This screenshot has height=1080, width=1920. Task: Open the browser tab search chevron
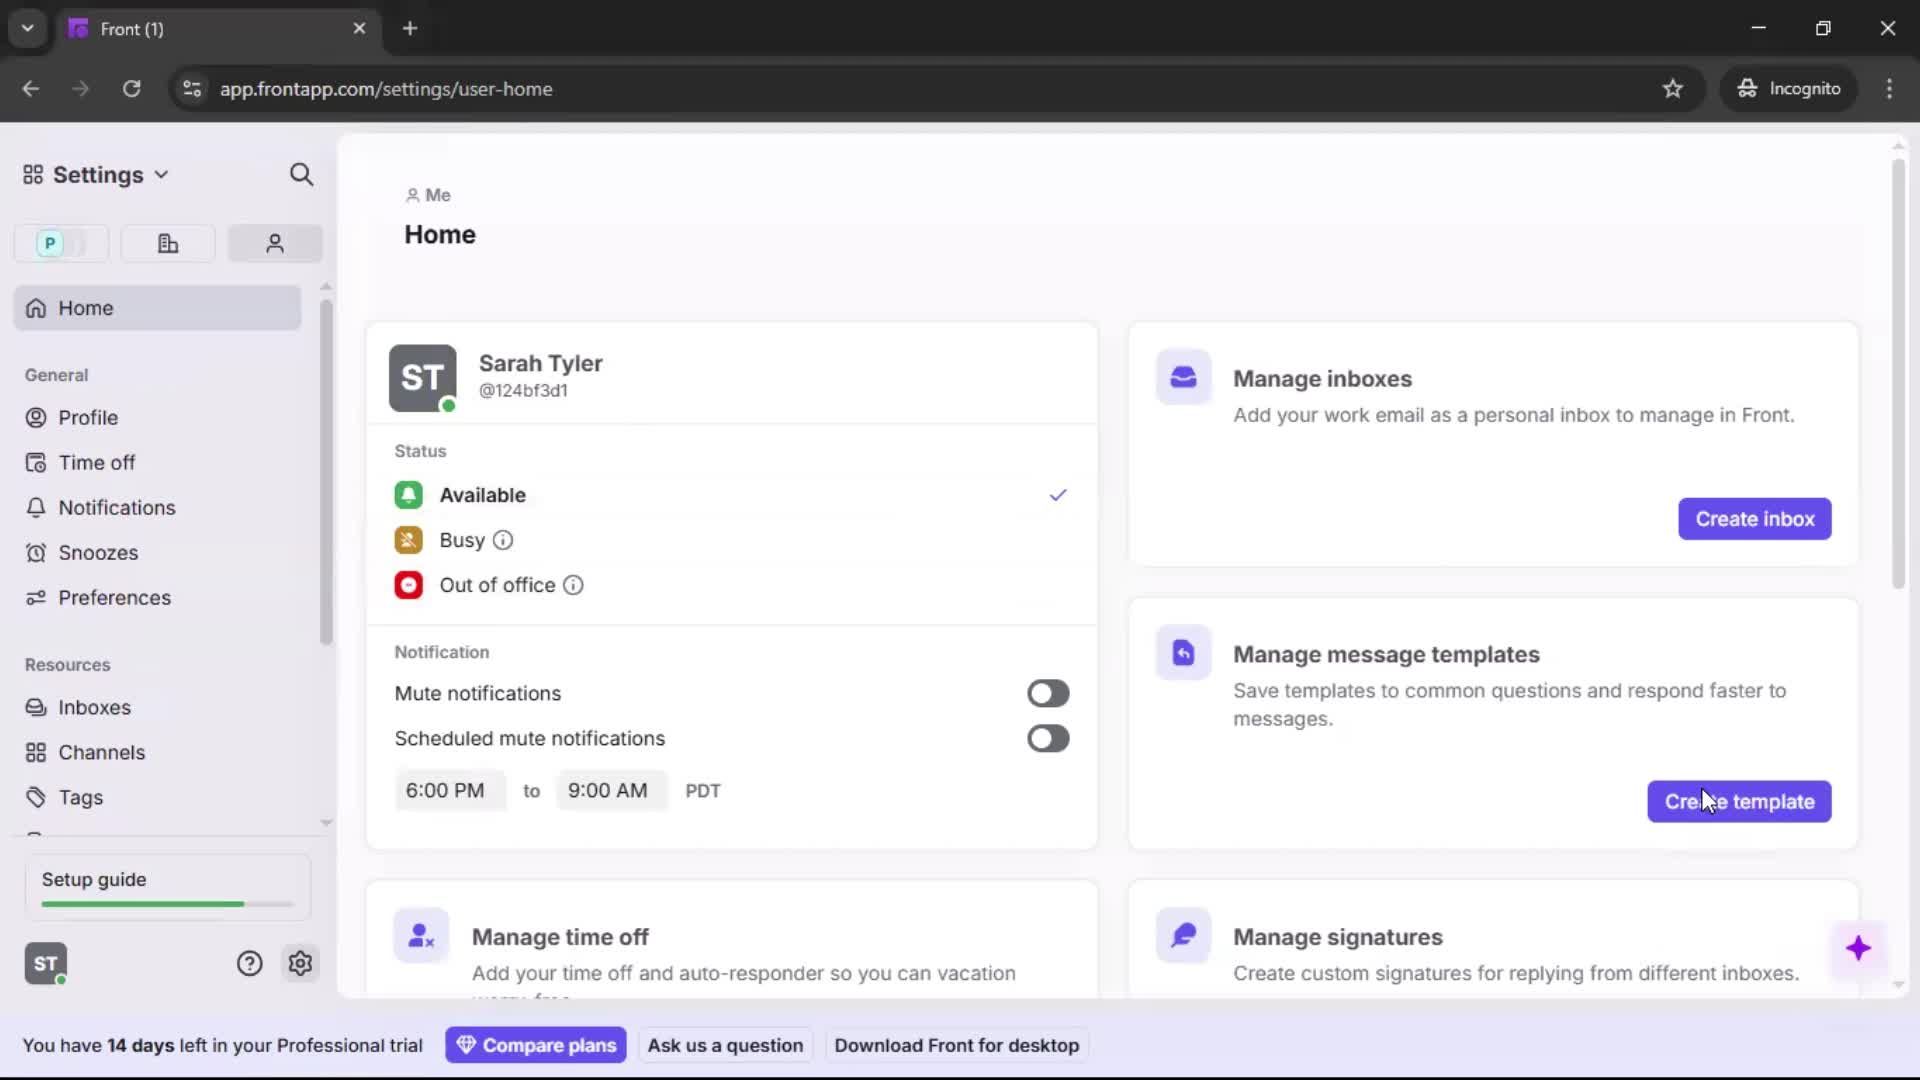click(27, 28)
